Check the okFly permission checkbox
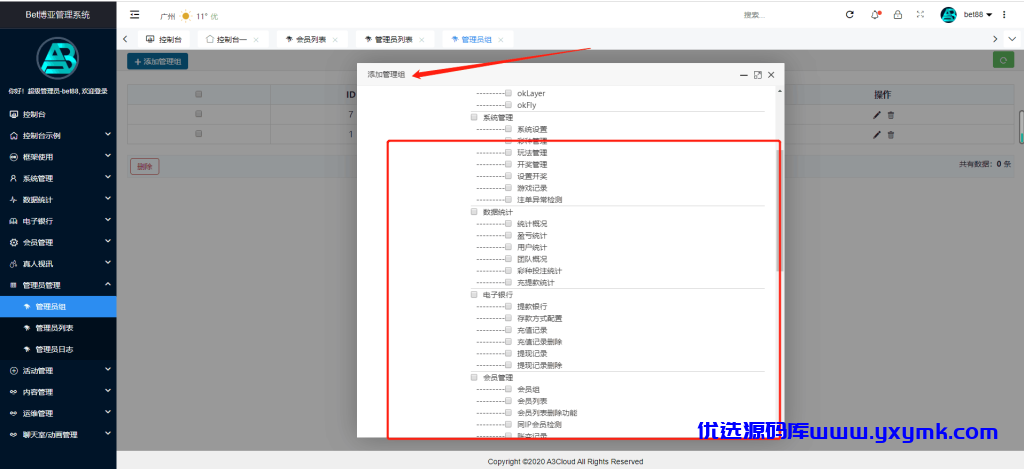This screenshot has height=469, width=1024. pos(508,105)
